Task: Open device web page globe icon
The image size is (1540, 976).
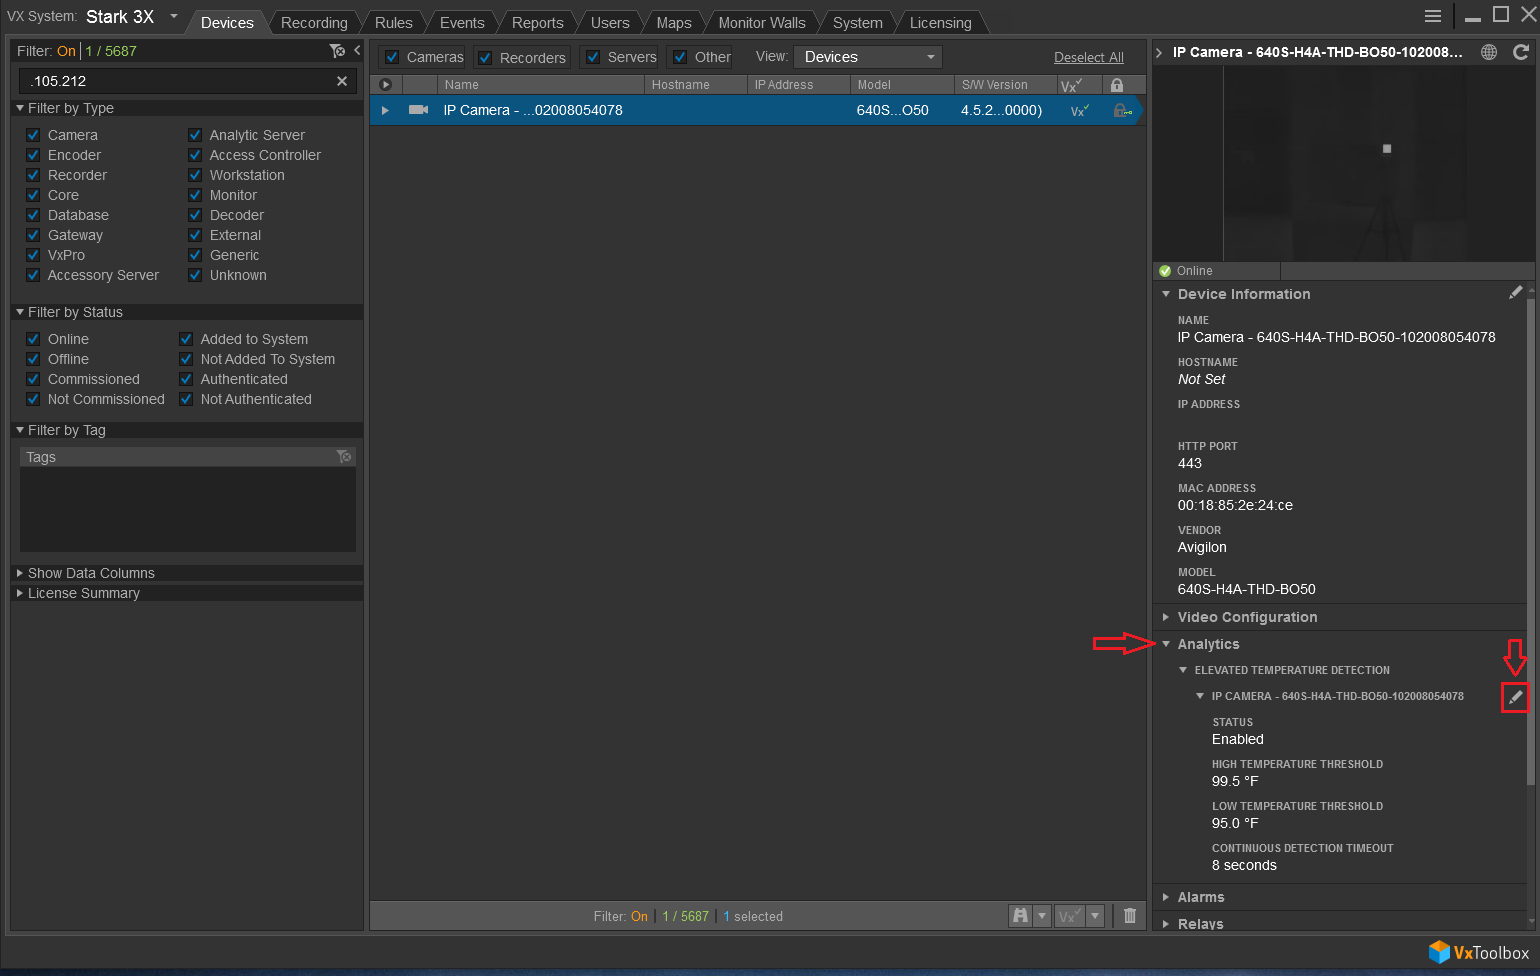Action: point(1489,52)
